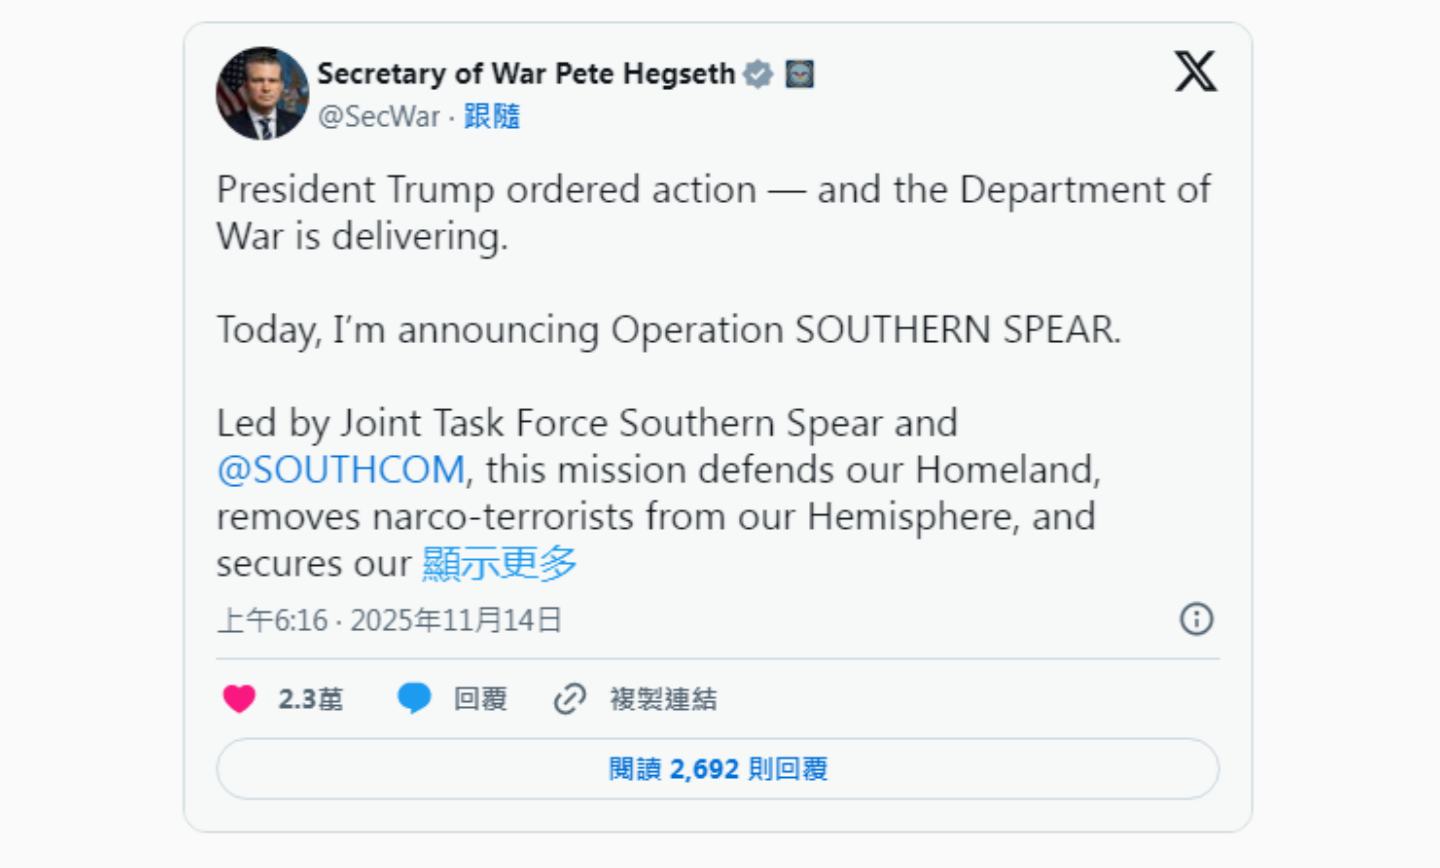Click the copy link chain icon
This screenshot has width=1440, height=868.
point(570,698)
